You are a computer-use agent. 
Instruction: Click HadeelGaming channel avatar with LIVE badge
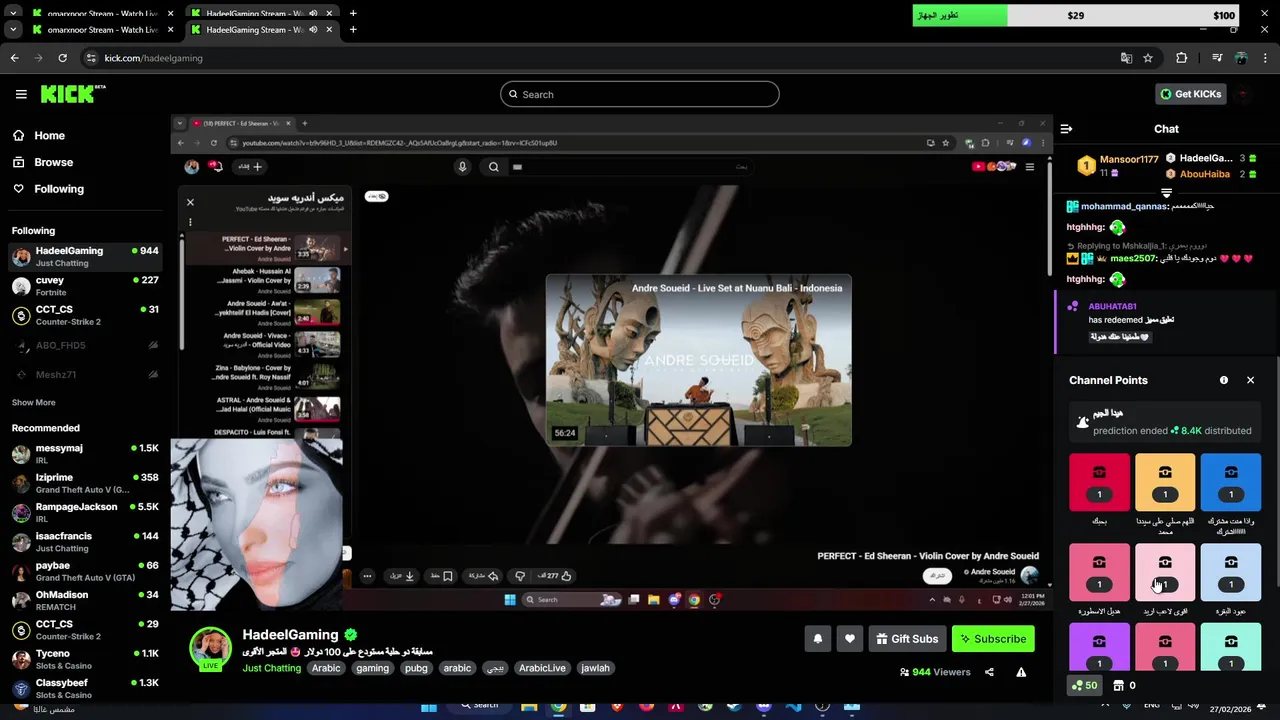pos(211,649)
